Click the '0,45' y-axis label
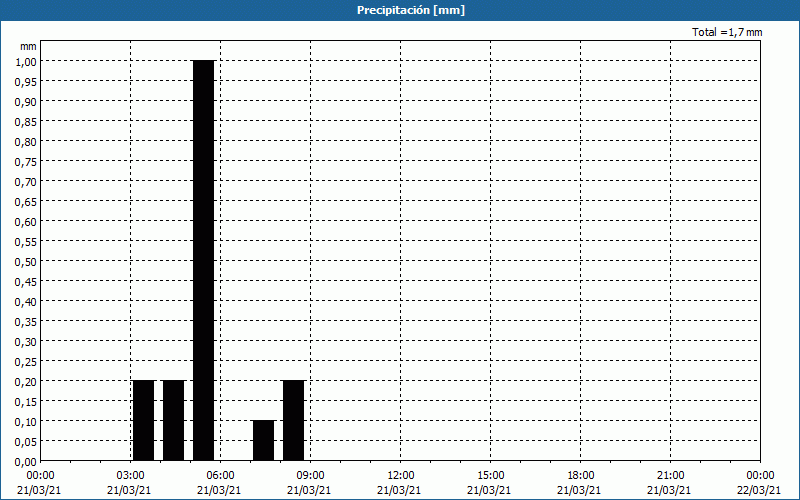The width and height of the screenshot is (800, 500). pyautogui.click(x=26, y=282)
